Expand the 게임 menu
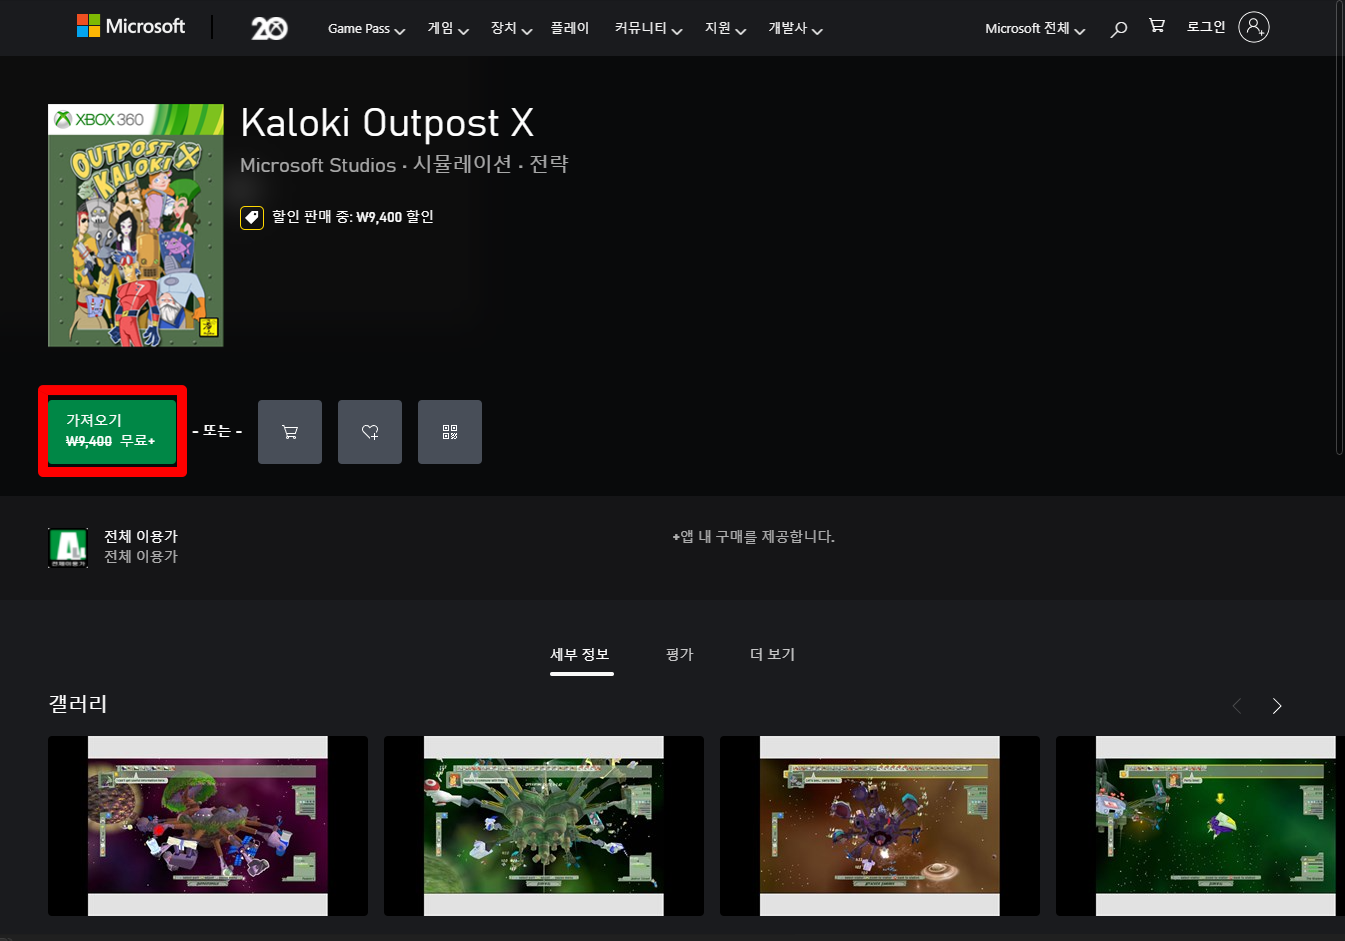 (x=448, y=29)
